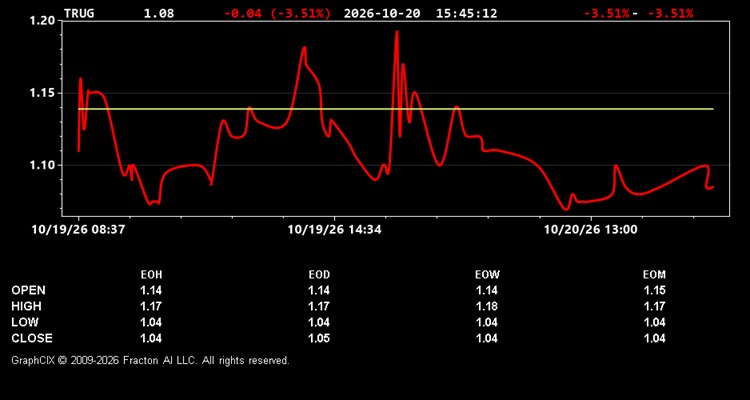Click the 1.15 y-axis label
Screen dimensions: 750x400
click(x=44, y=93)
